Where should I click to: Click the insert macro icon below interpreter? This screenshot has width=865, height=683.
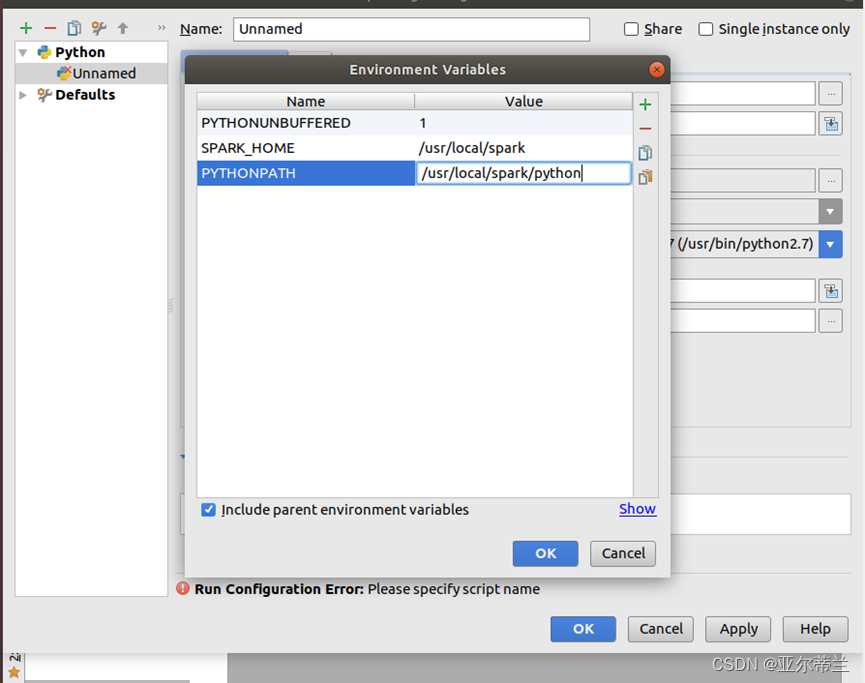pyautogui.click(x=831, y=291)
